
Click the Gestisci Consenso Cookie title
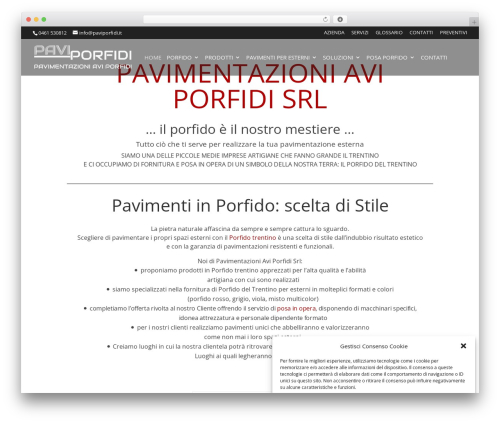(374, 346)
